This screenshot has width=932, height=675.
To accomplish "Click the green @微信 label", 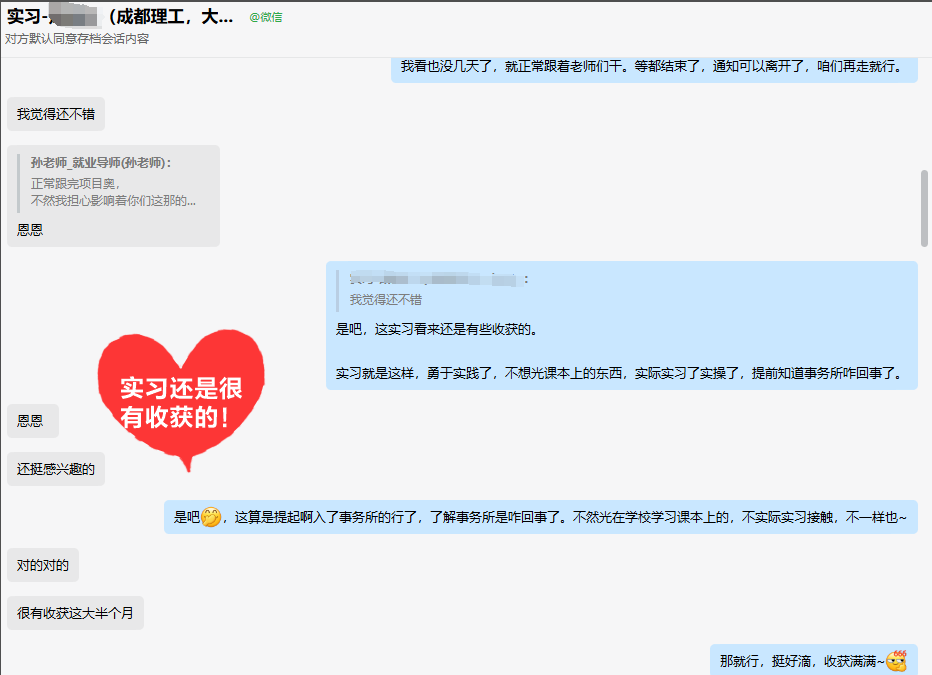I will pyautogui.click(x=266, y=17).
